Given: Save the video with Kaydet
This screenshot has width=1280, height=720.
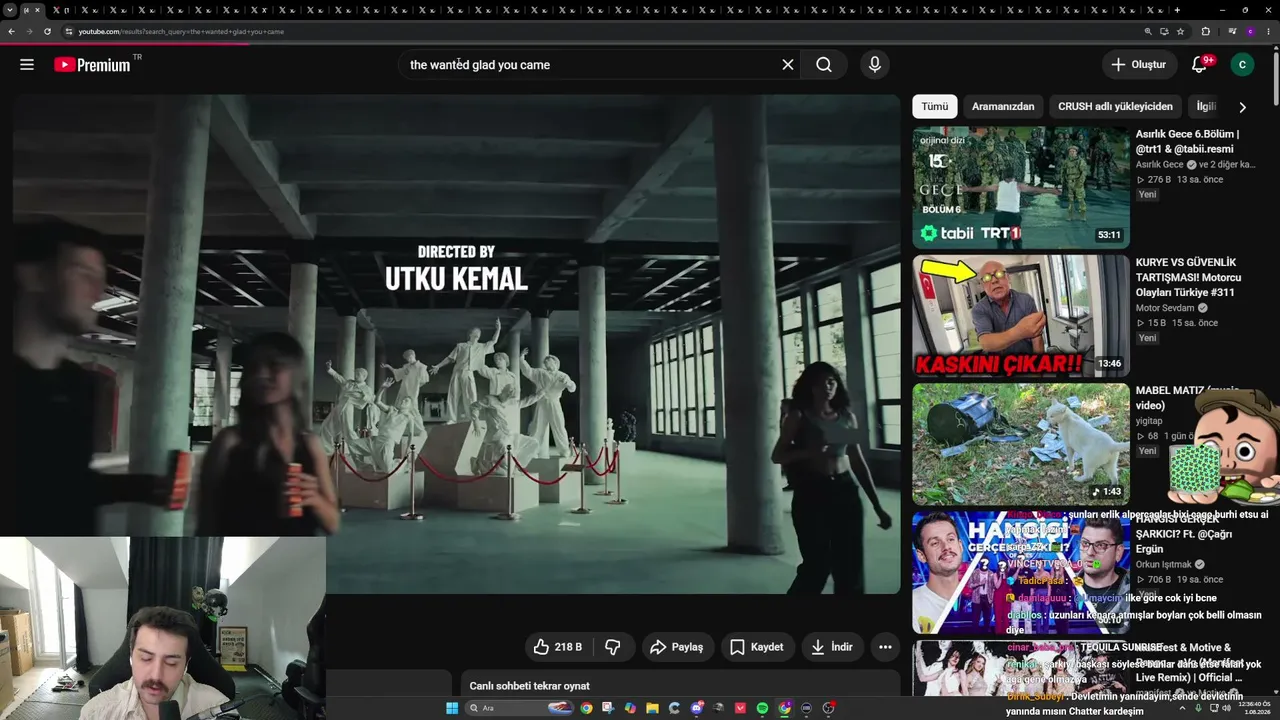Looking at the screenshot, I should (x=757, y=647).
